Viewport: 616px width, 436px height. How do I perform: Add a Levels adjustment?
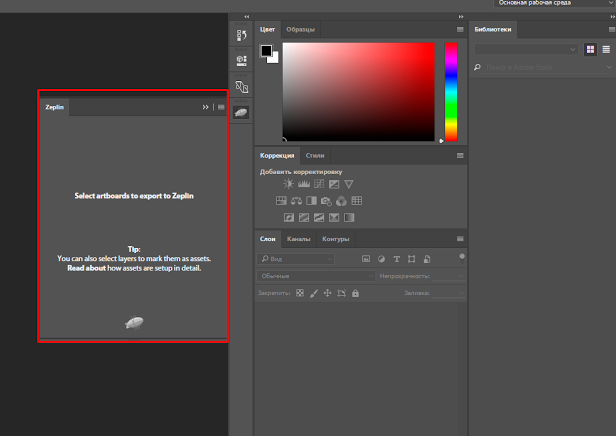tap(304, 184)
